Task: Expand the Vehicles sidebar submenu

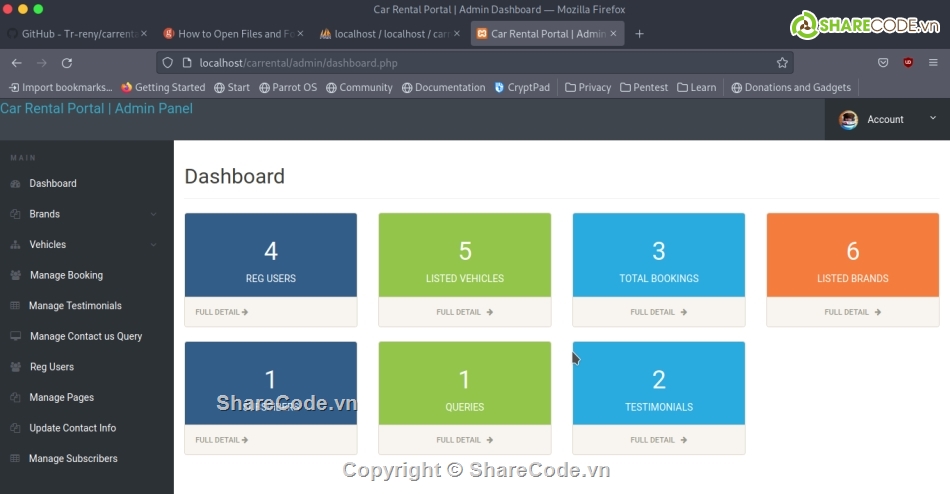Action: tap(153, 245)
